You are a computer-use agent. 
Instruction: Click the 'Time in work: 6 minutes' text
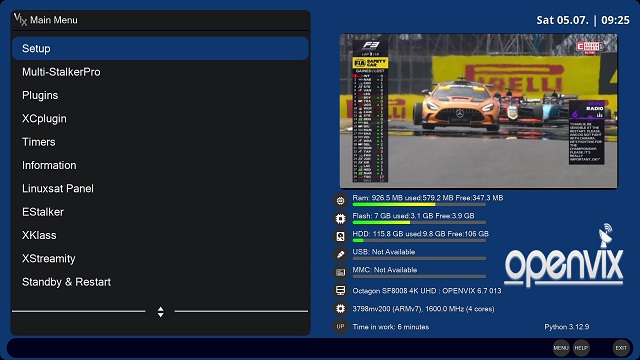[x=391, y=327]
